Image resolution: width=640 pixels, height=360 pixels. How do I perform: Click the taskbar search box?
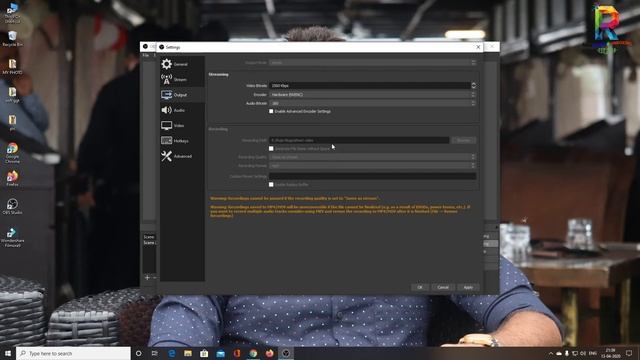tap(73, 353)
